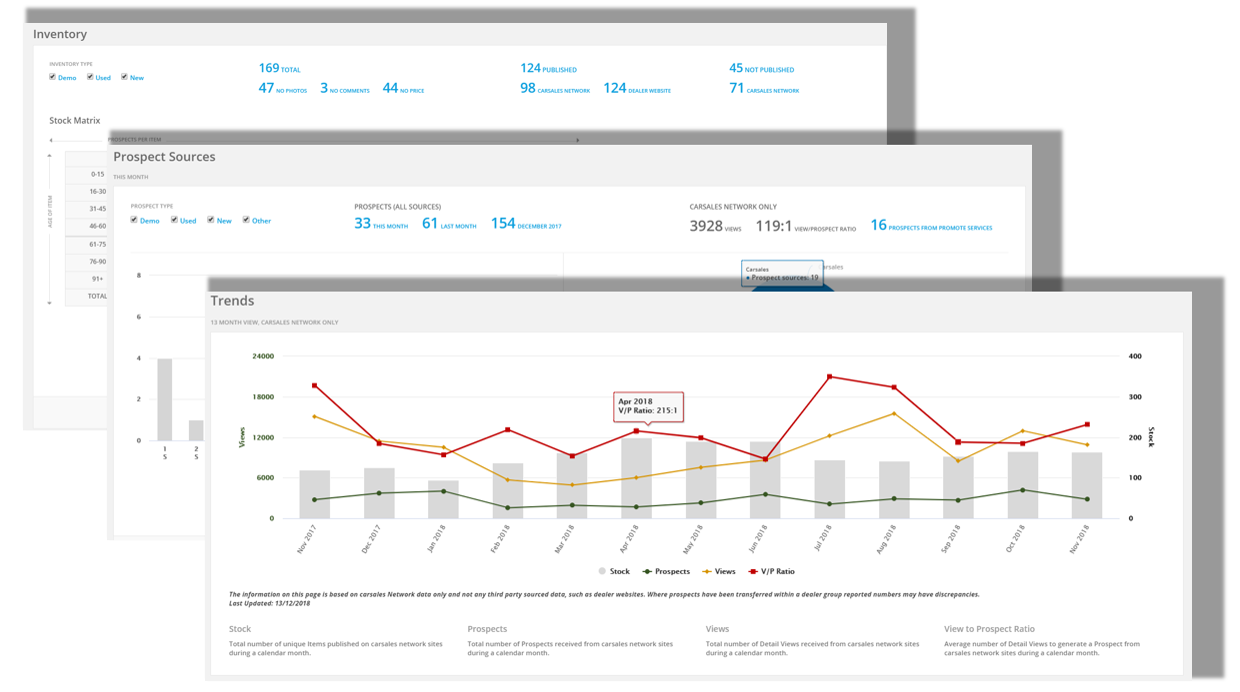Click the right arrow on Prospects Per Item bar
The width and height of the screenshot is (1240, 692).
point(578,139)
